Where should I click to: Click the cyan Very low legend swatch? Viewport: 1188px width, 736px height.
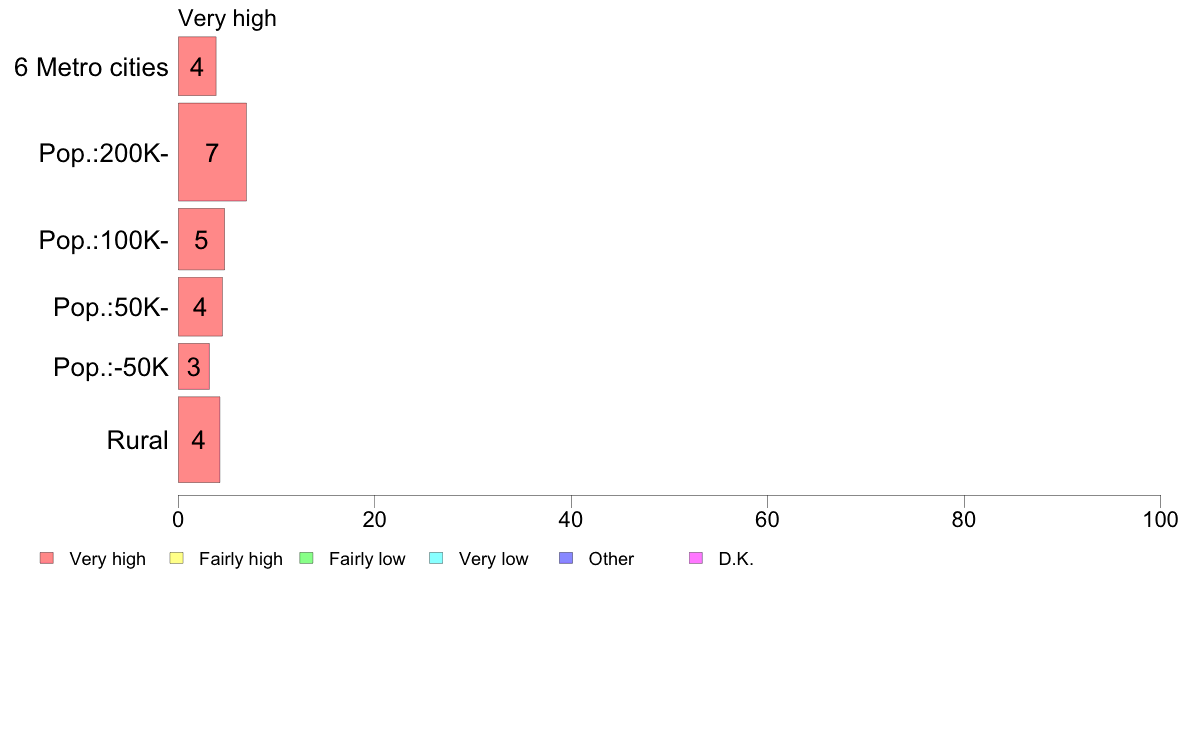pyautogui.click(x=436, y=559)
